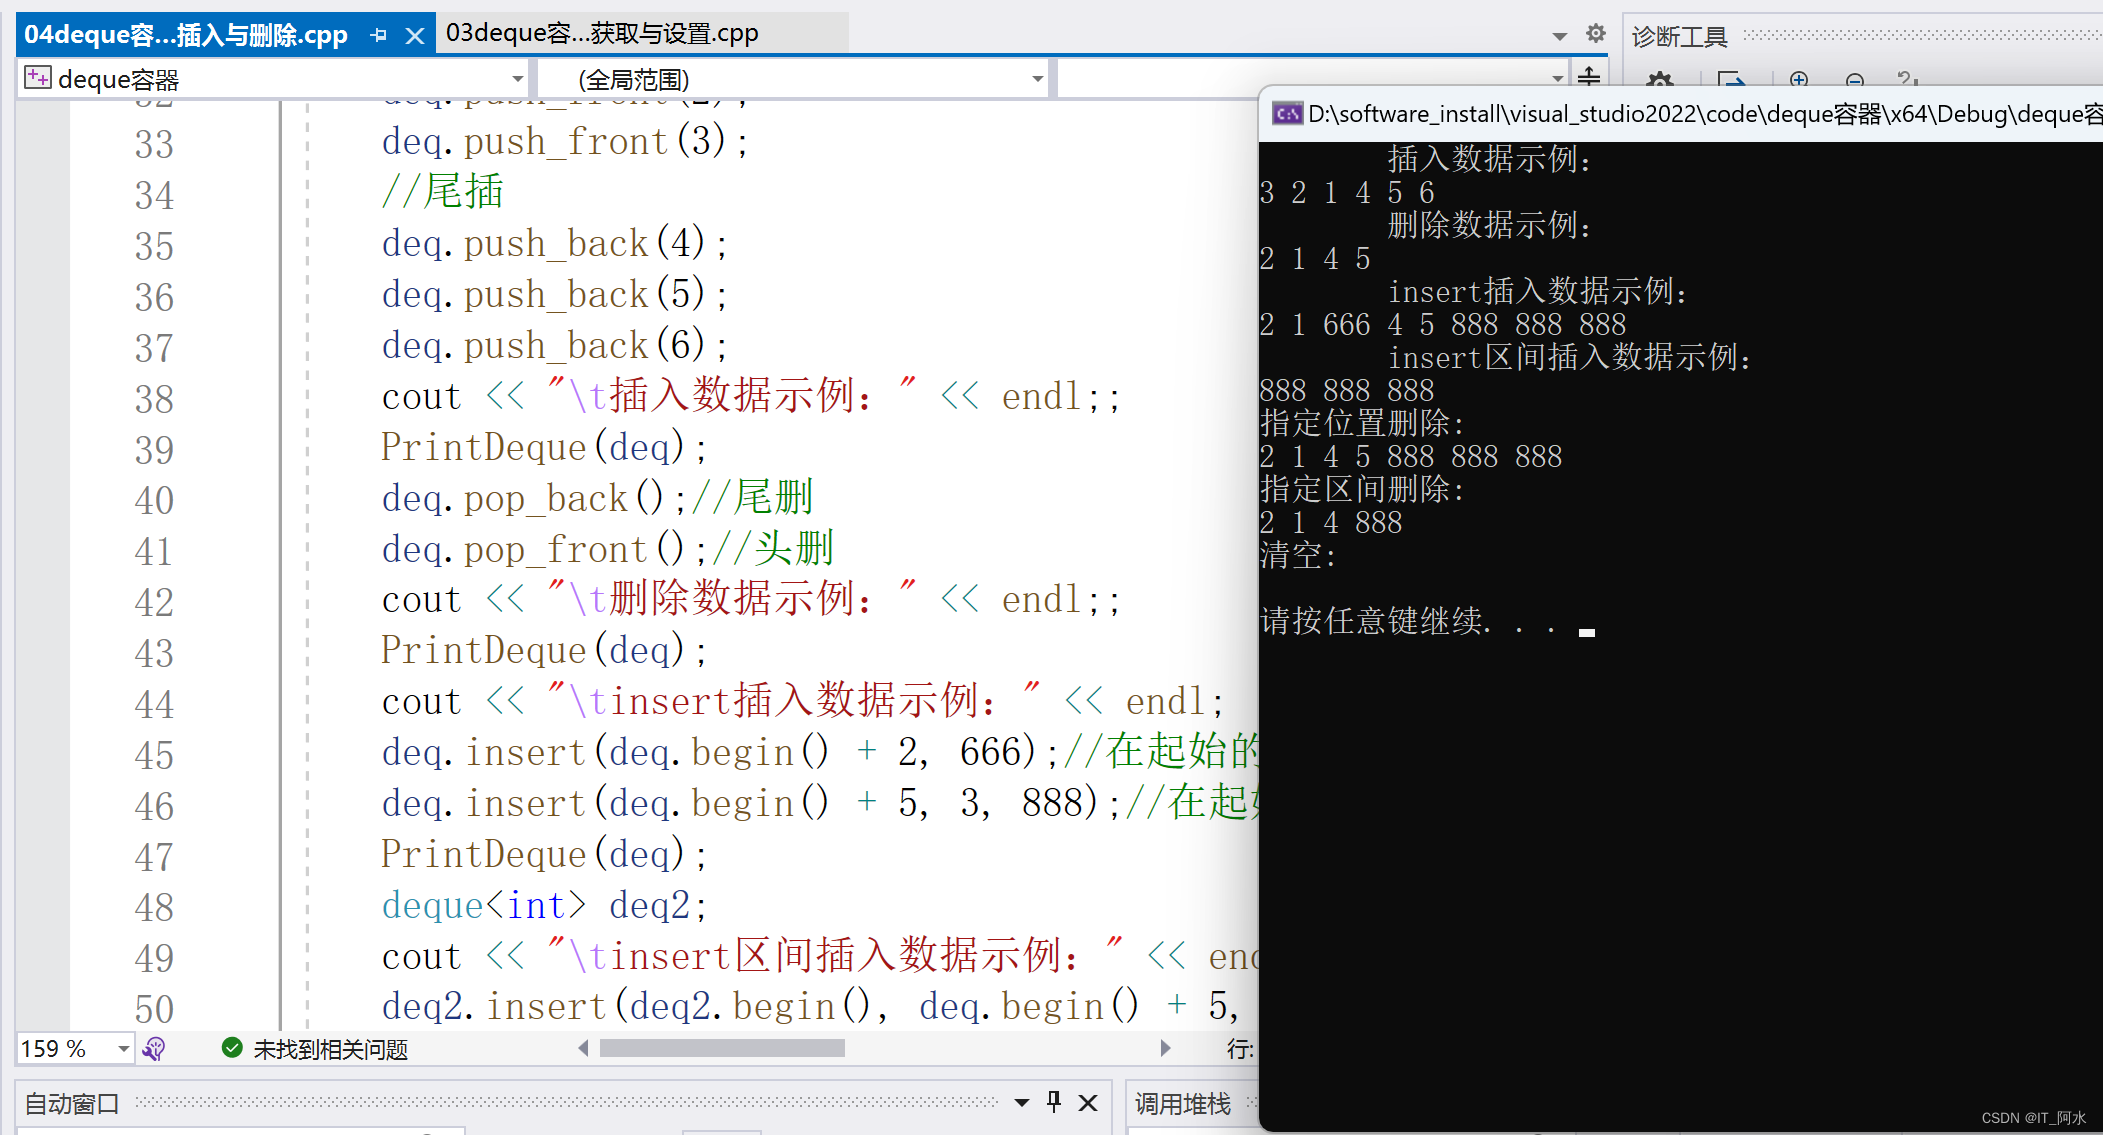Click the breakpoint margin beside line 40
The height and width of the screenshot is (1135, 2103).
(x=43, y=500)
